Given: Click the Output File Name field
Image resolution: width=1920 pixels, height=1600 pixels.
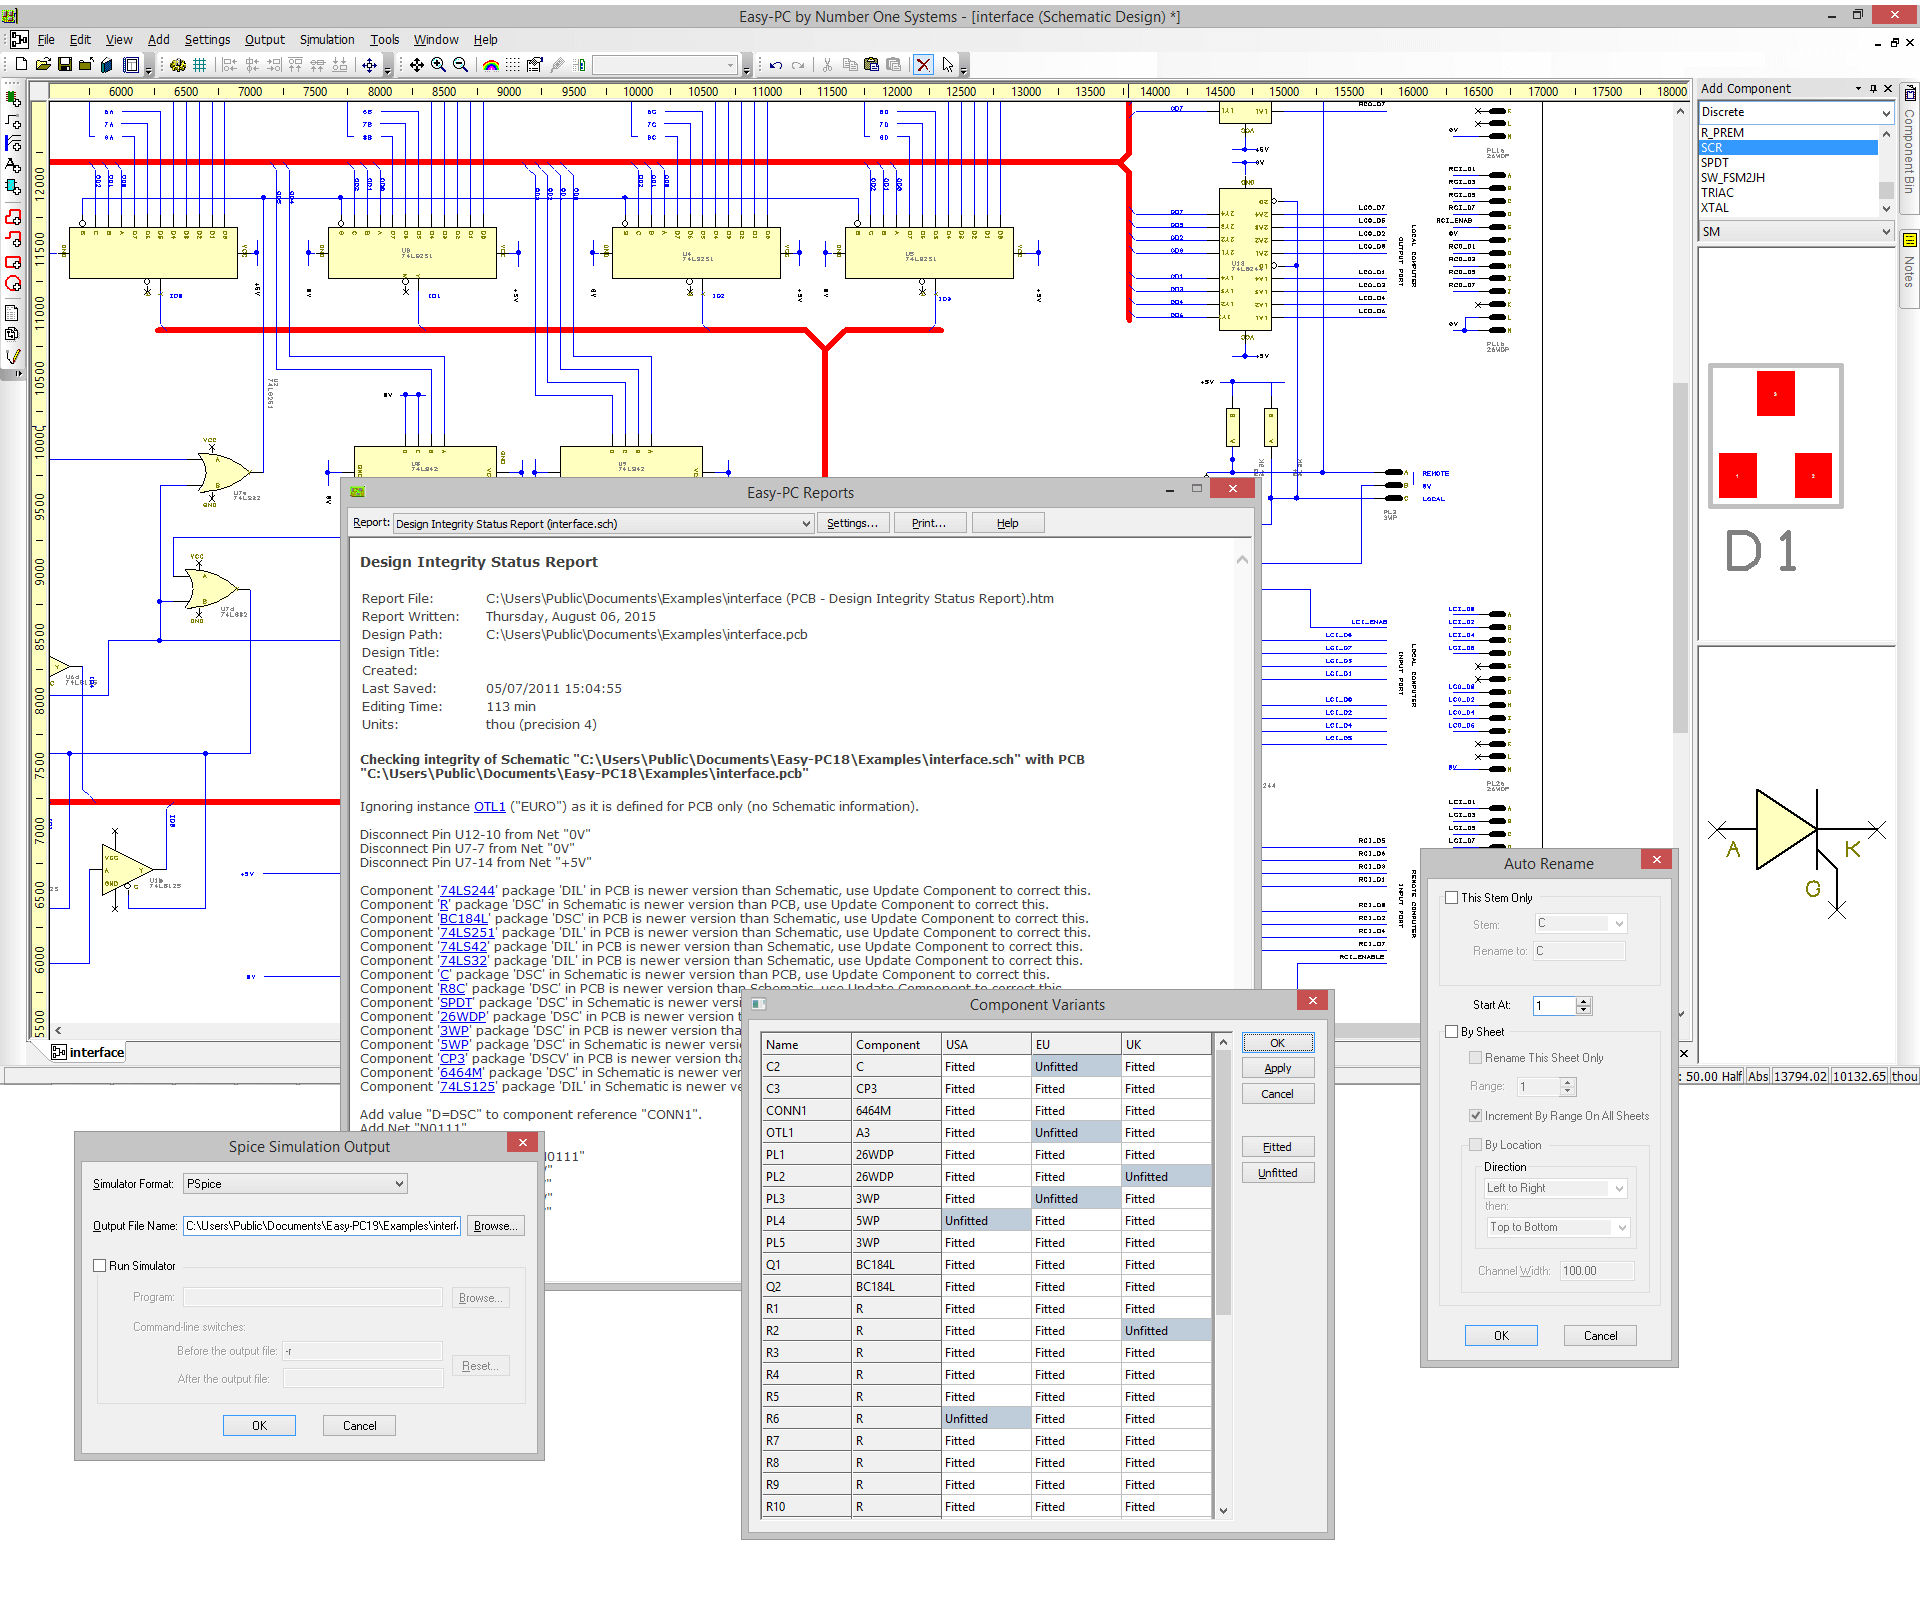Looking at the screenshot, I should (322, 1225).
